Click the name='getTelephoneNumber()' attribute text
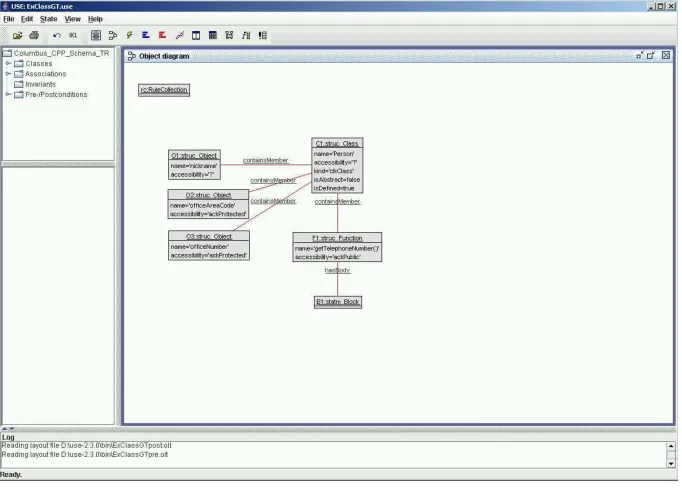682x488 pixels. [337, 248]
